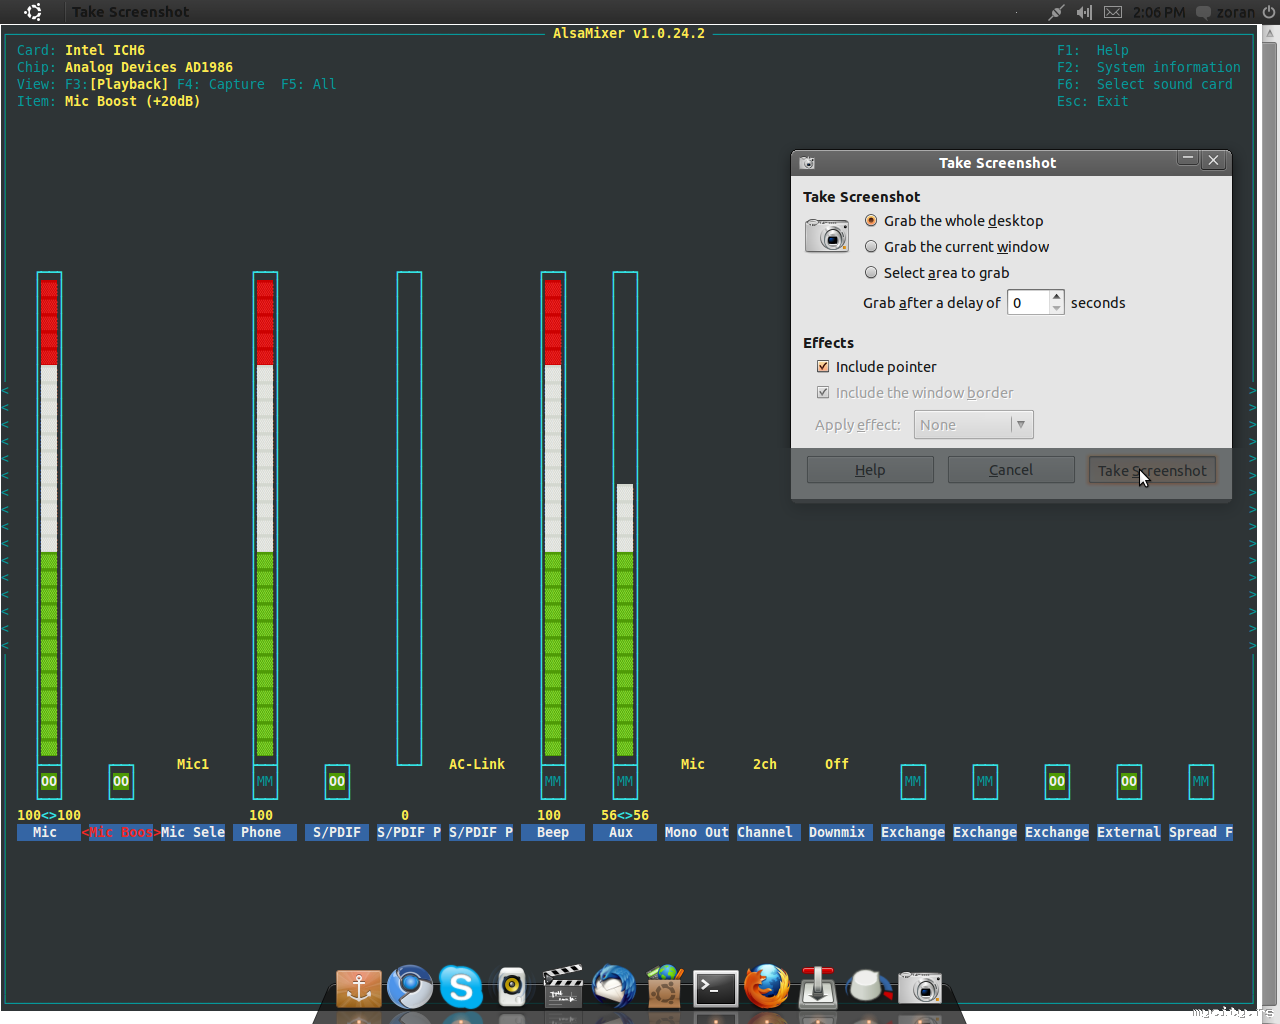This screenshot has width=1280, height=1024.
Task: Toggle Include the window border checkbox
Action: point(823,393)
